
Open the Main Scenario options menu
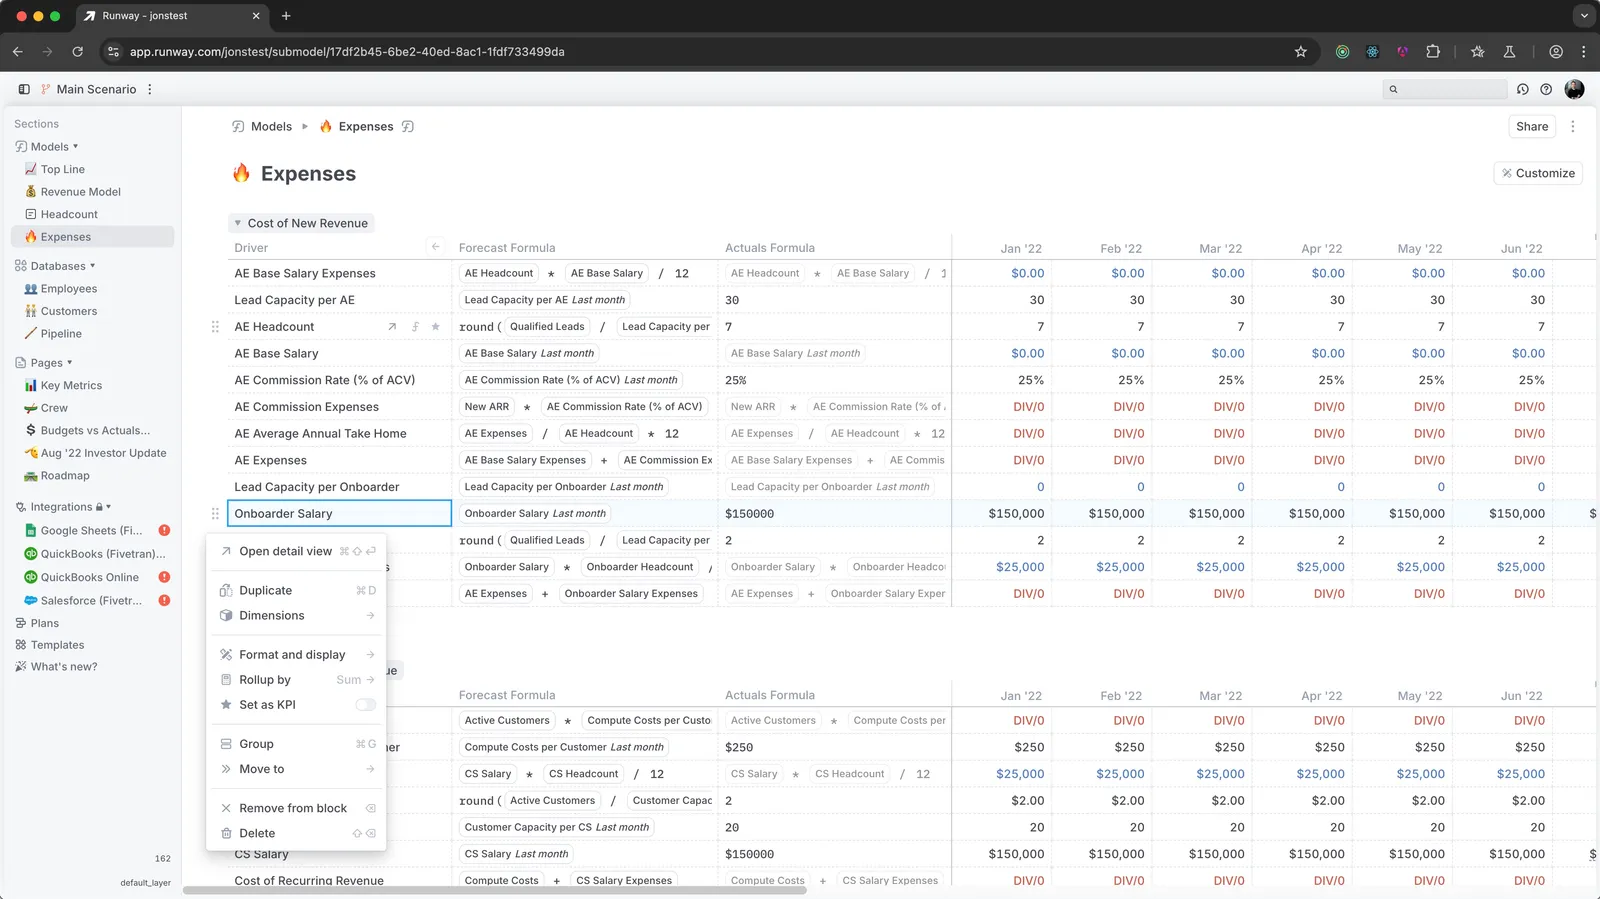pyautogui.click(x=150, y=89)
